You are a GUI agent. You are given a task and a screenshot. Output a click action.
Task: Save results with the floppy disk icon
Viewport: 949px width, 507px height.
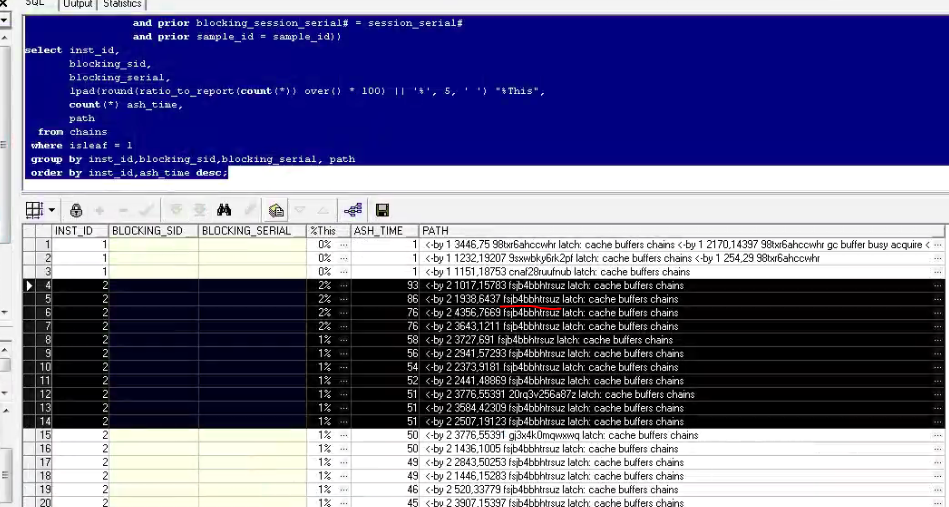(382, 210)
